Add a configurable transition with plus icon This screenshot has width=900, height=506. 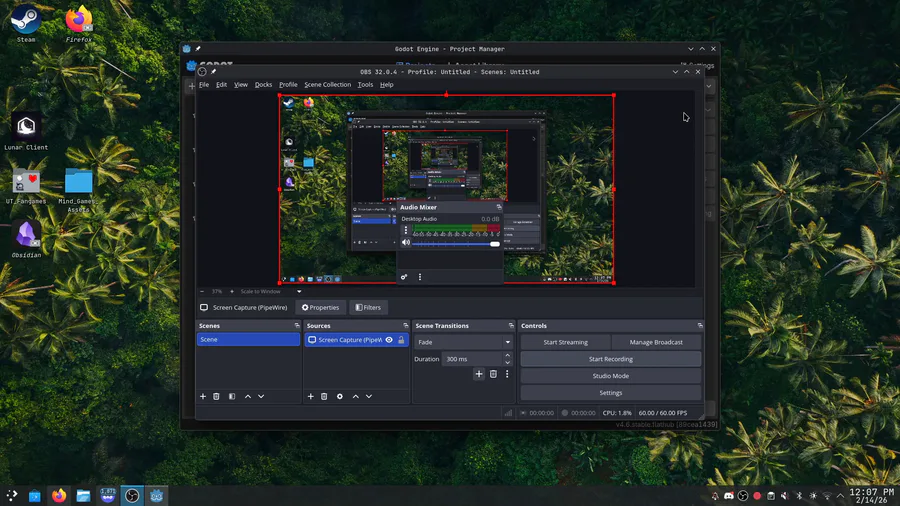pyautogui.click(x=479, y=374)
